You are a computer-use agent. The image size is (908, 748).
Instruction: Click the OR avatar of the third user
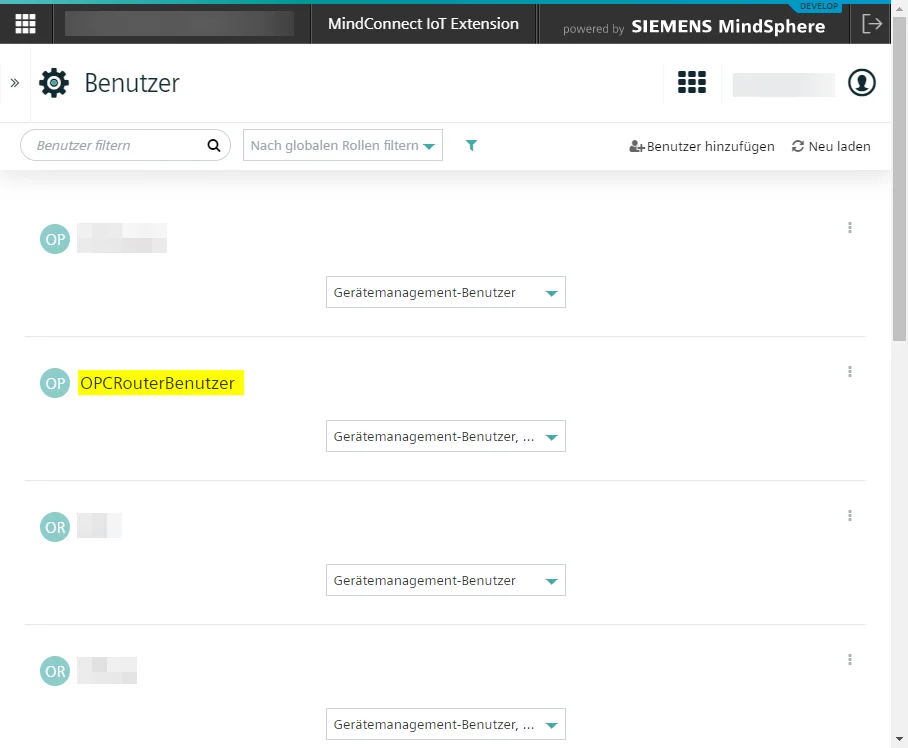pyautogui.click(x=55, y=527)
